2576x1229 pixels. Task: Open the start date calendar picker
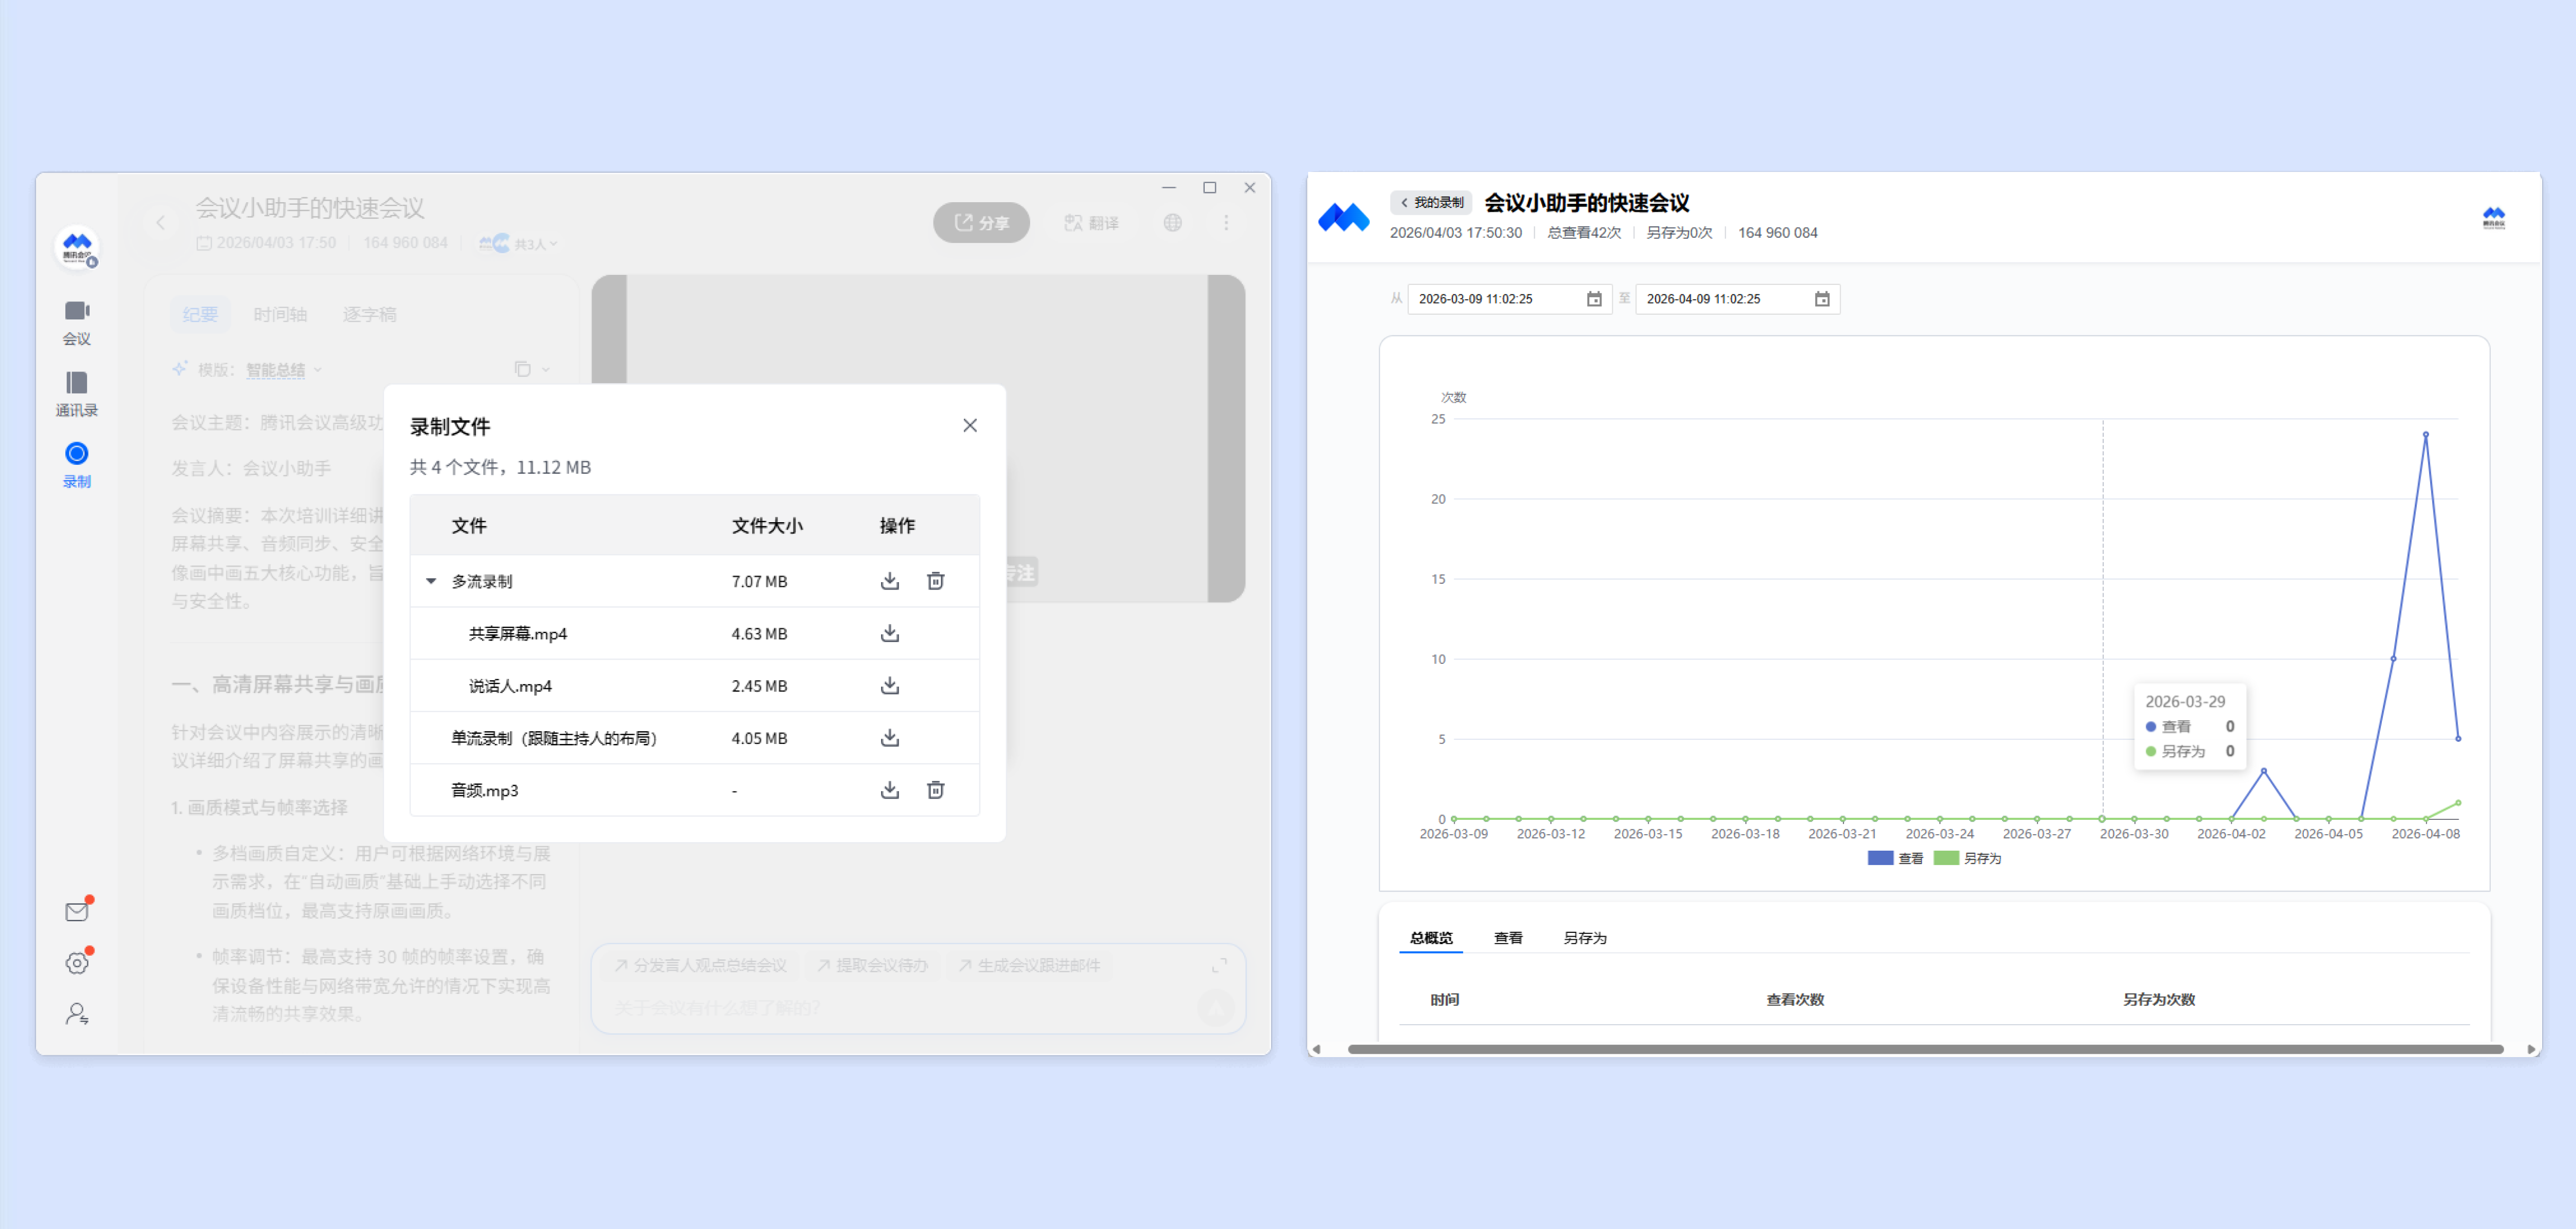pyautogui.click(x=1594, y=299)
